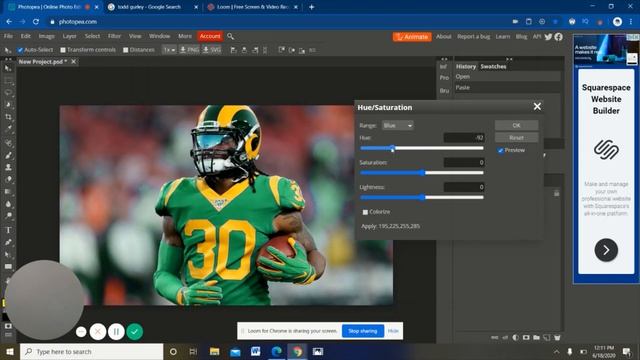This screenshot has width=640, height=360.
Task: Click the Account button
Action: point(210,36)
